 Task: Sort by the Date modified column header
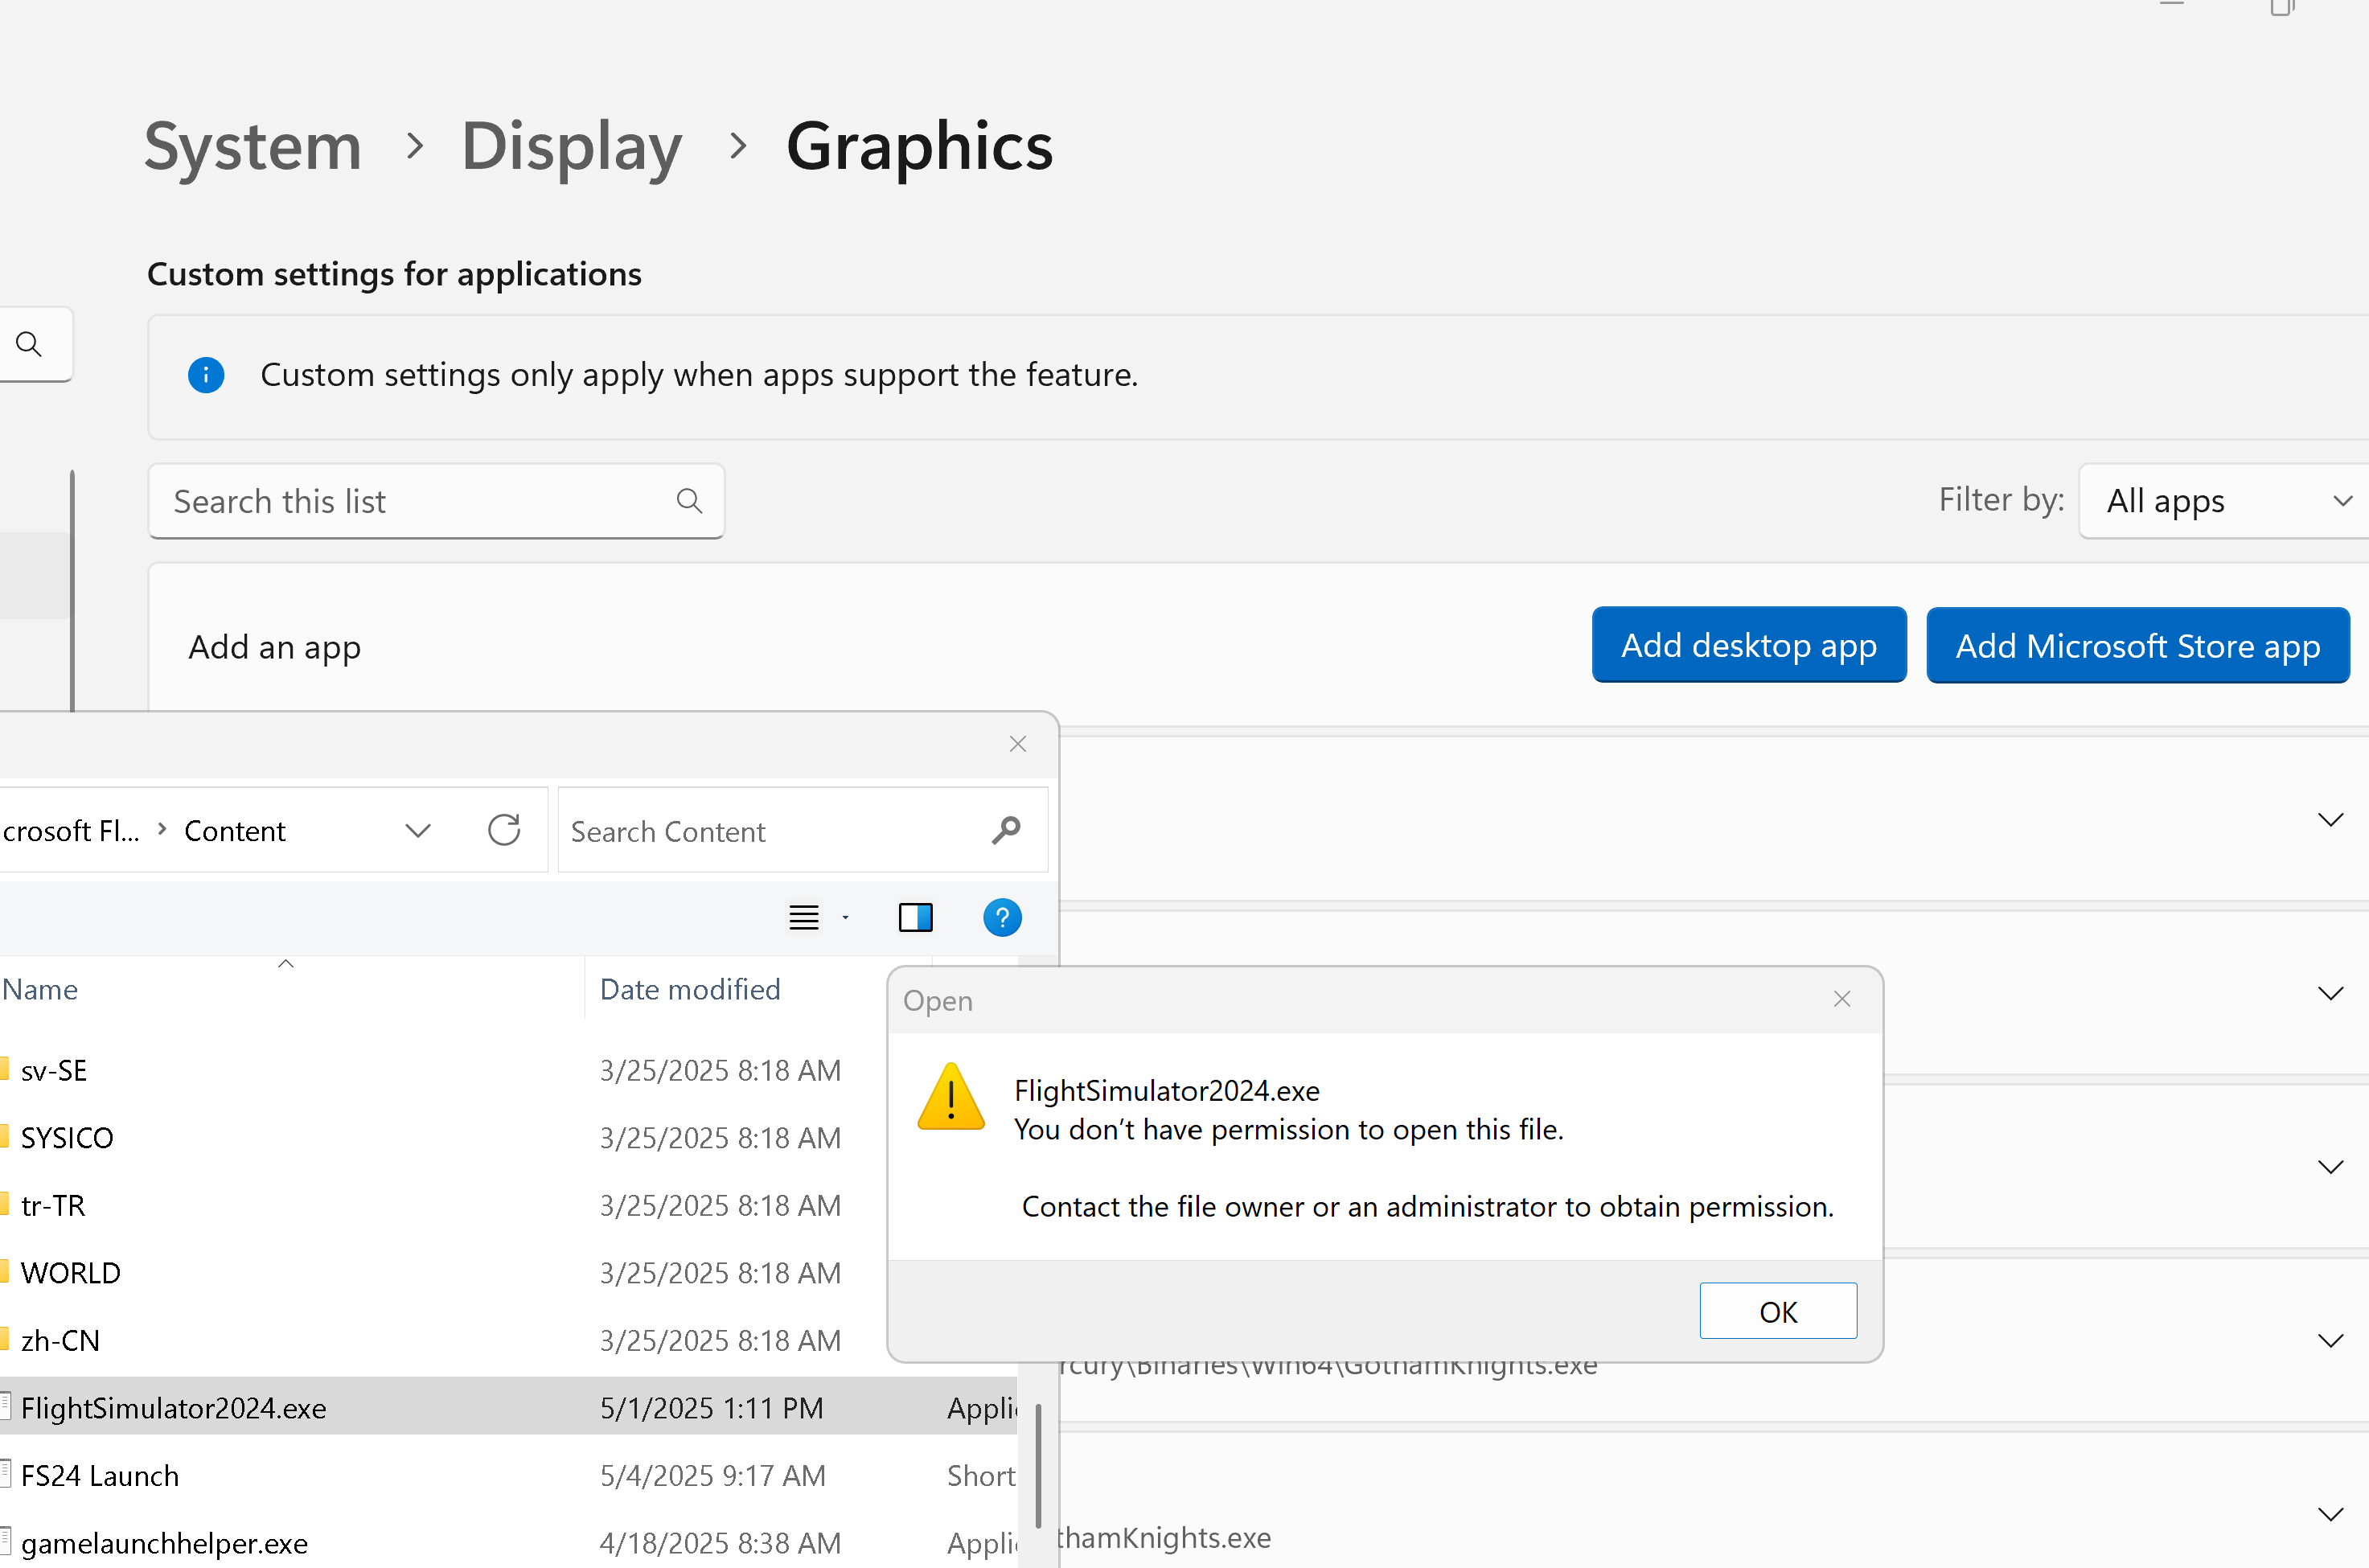pyautogui.click(x=690, y=989)
